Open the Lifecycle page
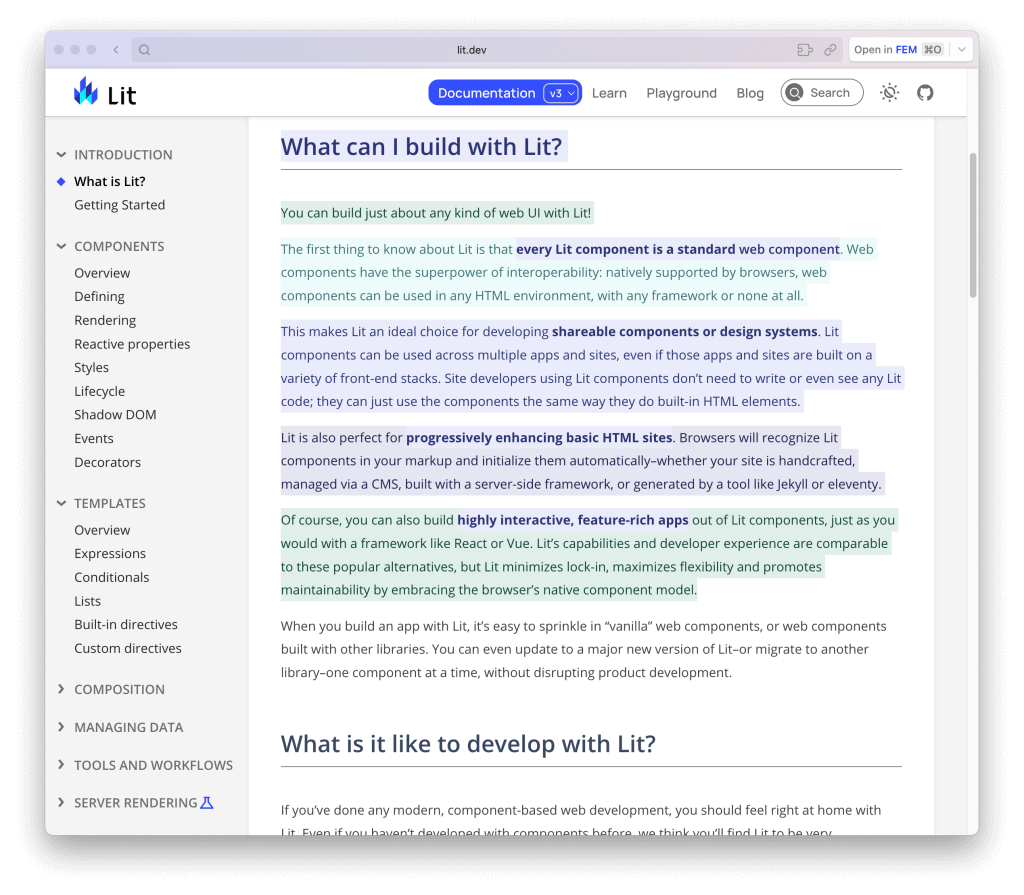Image resolution: width=1024 pixels, height=895 pixels. click(x=99, y=391)
